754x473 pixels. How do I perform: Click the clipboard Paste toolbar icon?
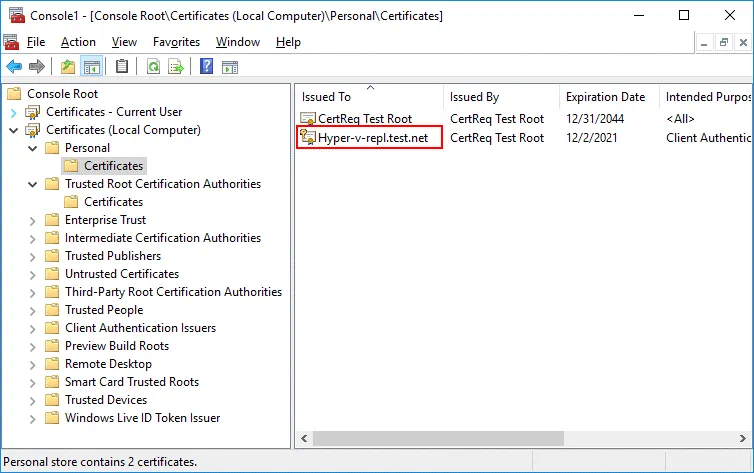click(122, 67)
